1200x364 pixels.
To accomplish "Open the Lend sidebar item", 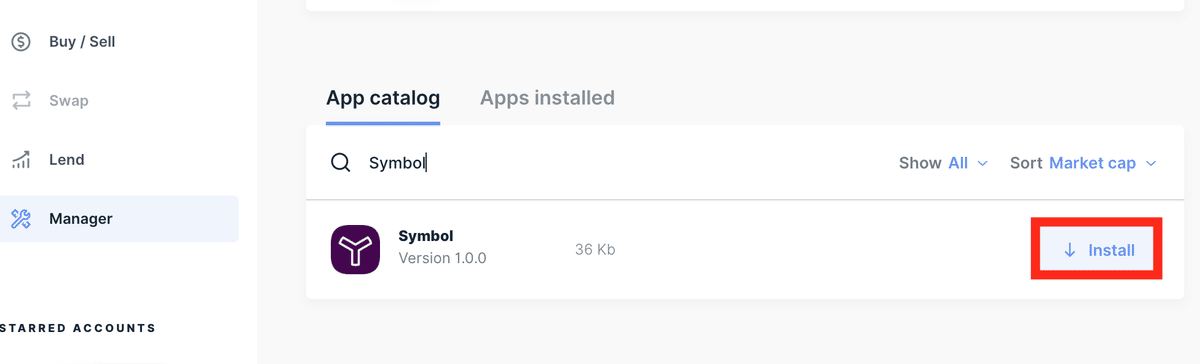I will click(120, 160).
